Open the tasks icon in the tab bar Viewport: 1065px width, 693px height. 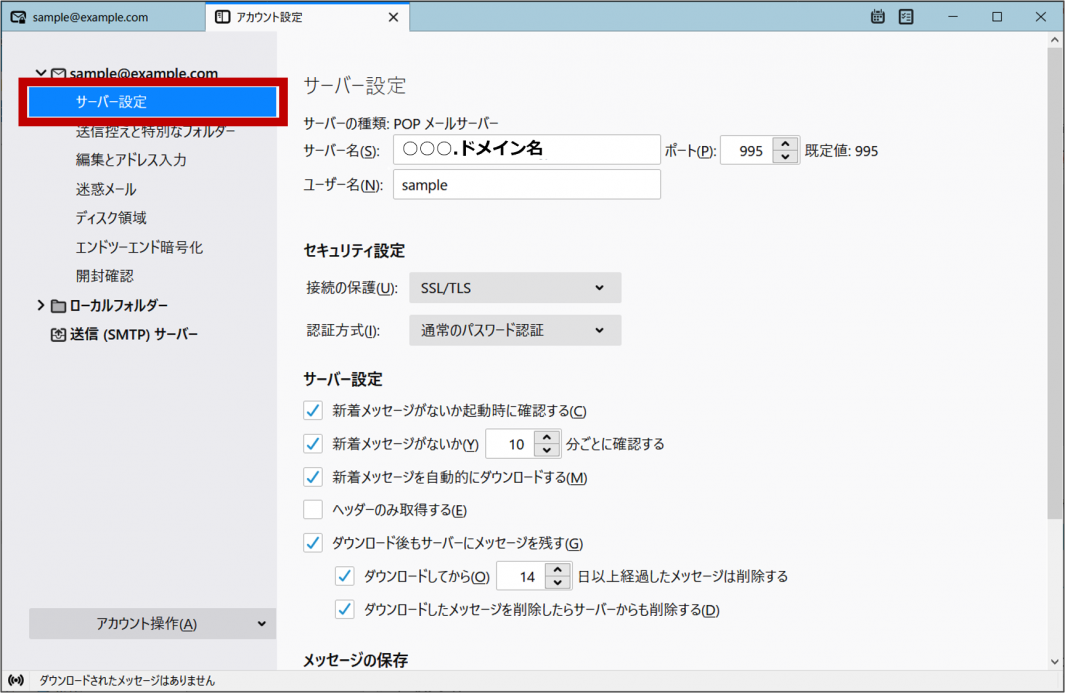906,17
